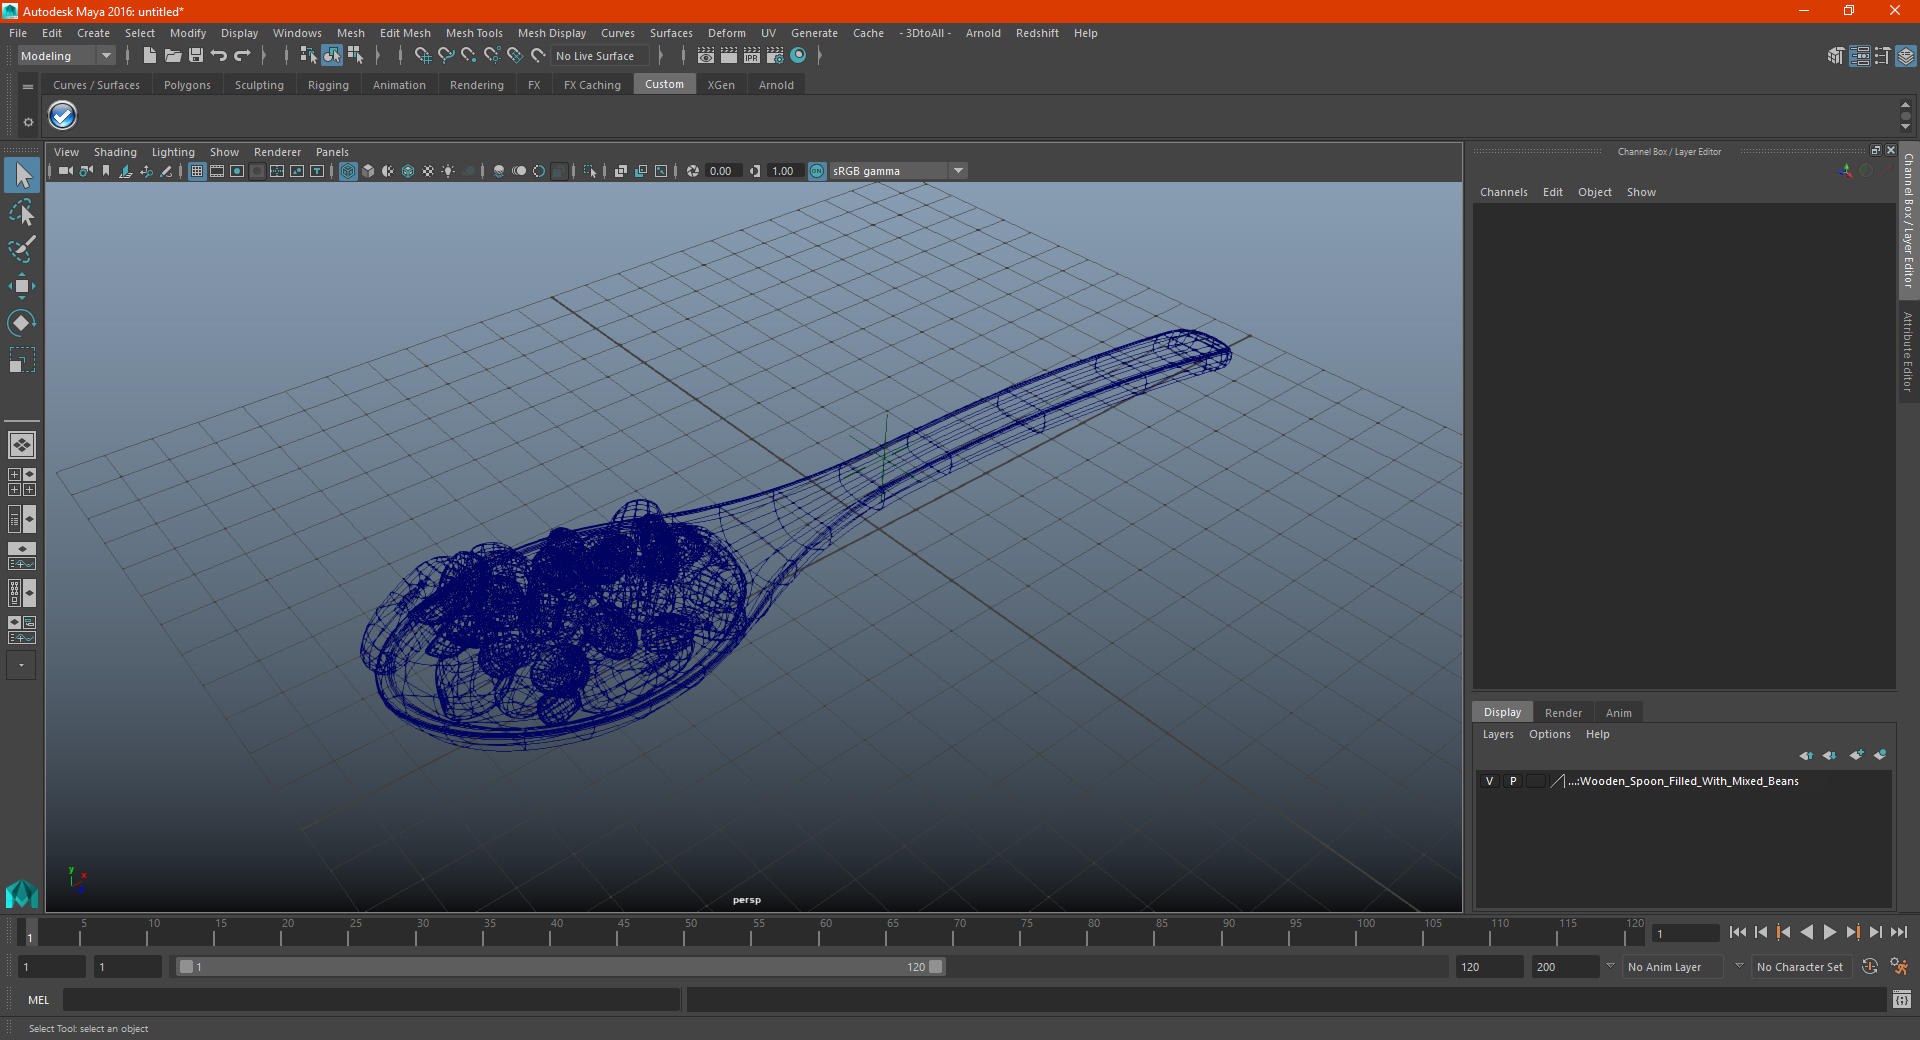1920x1040 pixels.
Task: Select by component type icon
Action: [x=355, y=56]
